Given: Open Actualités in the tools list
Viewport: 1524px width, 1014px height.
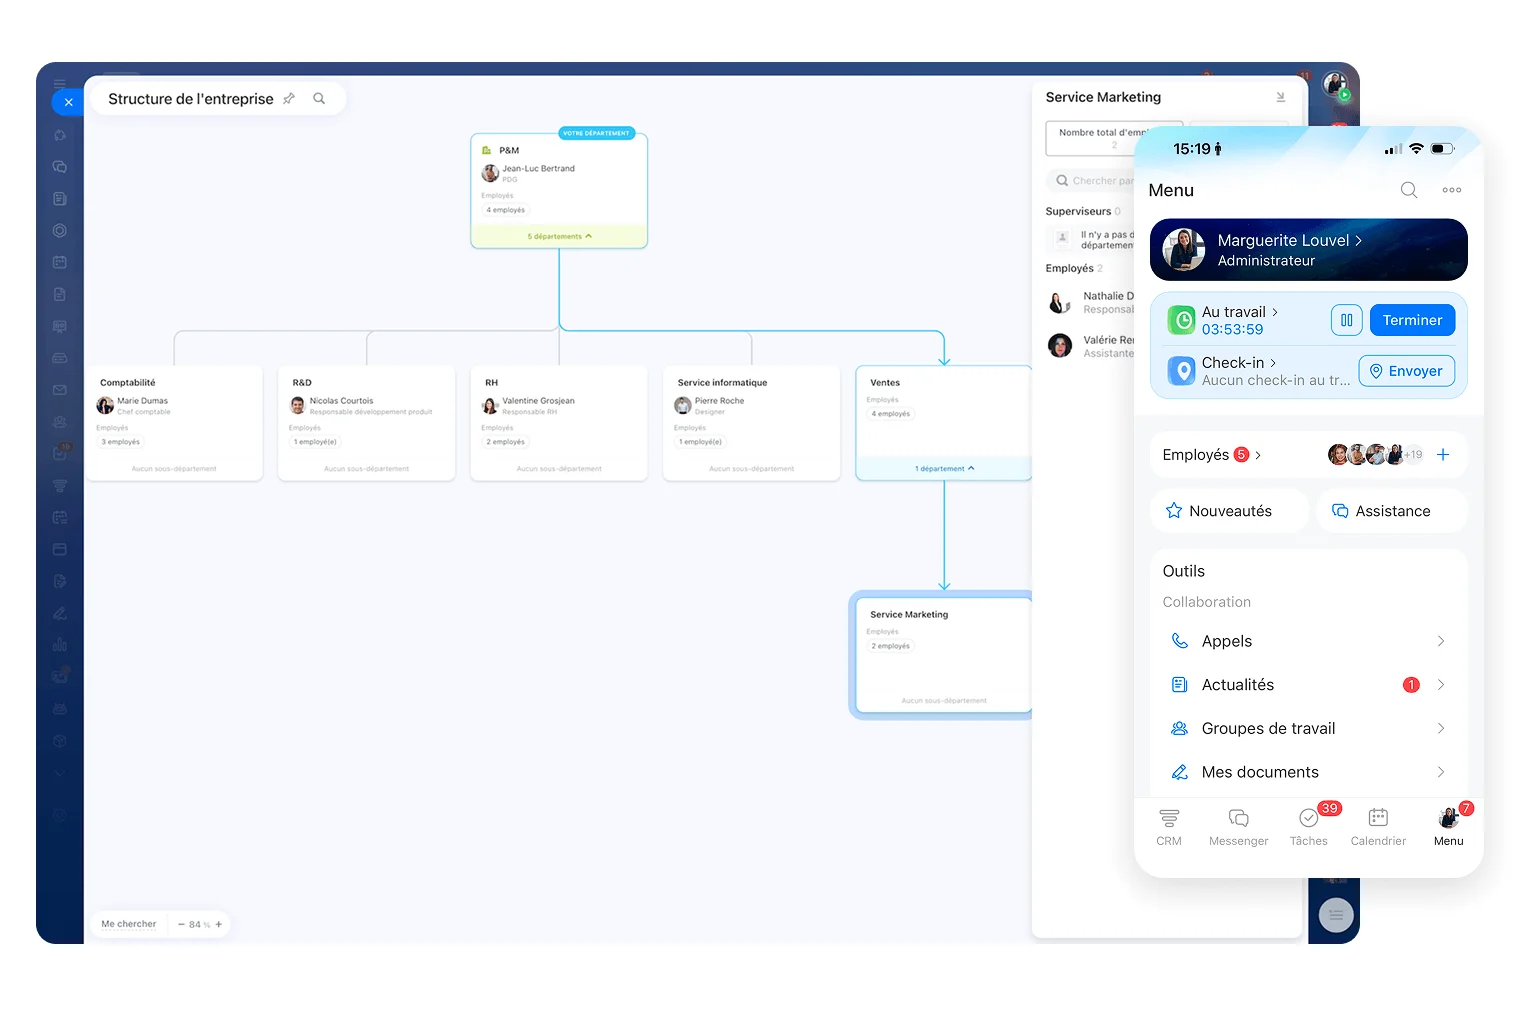Looking at the screenshot, I should 1308,685.
